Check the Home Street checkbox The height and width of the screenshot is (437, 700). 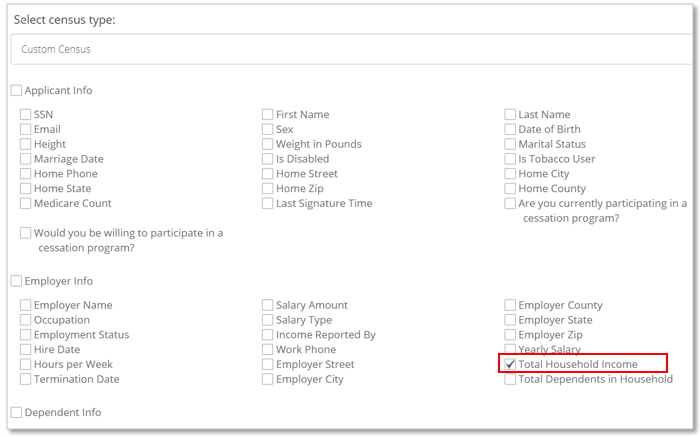pyautogui.click(x=267, y=173)
